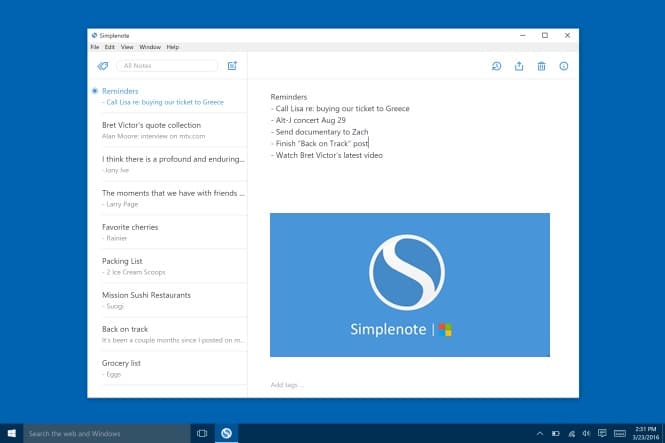Click the All Notes search field
Viewport: 665px width, 443px height.
(x=167, y=66)
